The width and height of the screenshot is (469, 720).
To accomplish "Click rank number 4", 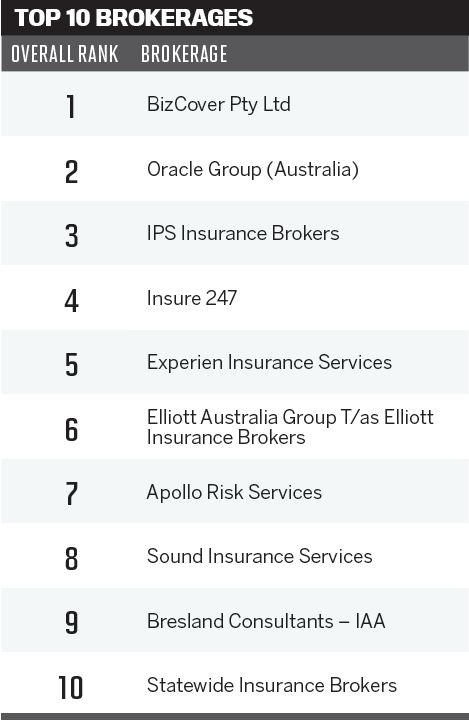I will pos(71,301).
